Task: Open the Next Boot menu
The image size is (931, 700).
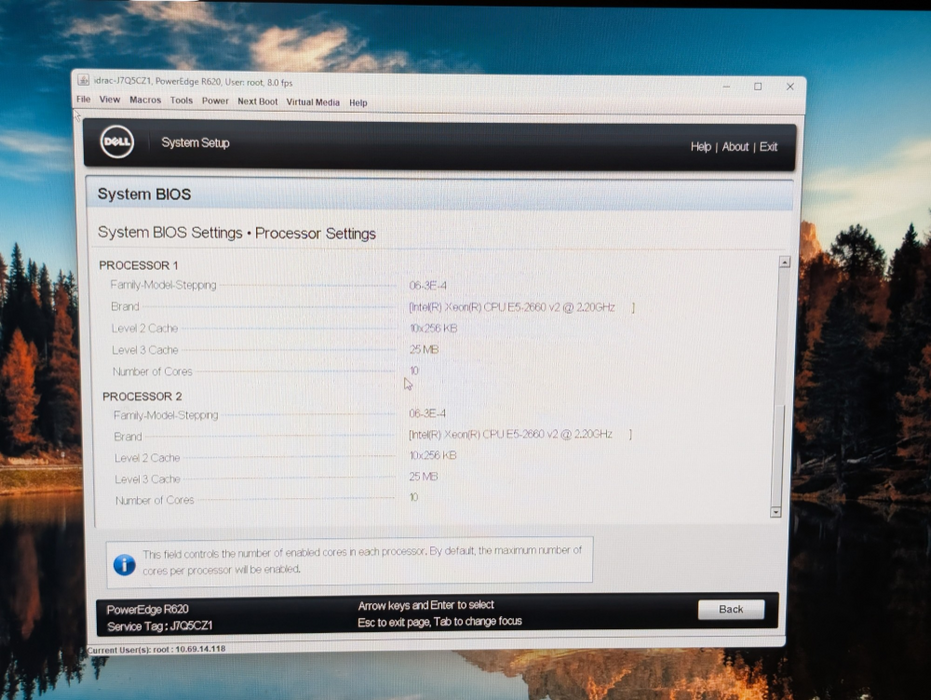Action: tap(257, 102)
